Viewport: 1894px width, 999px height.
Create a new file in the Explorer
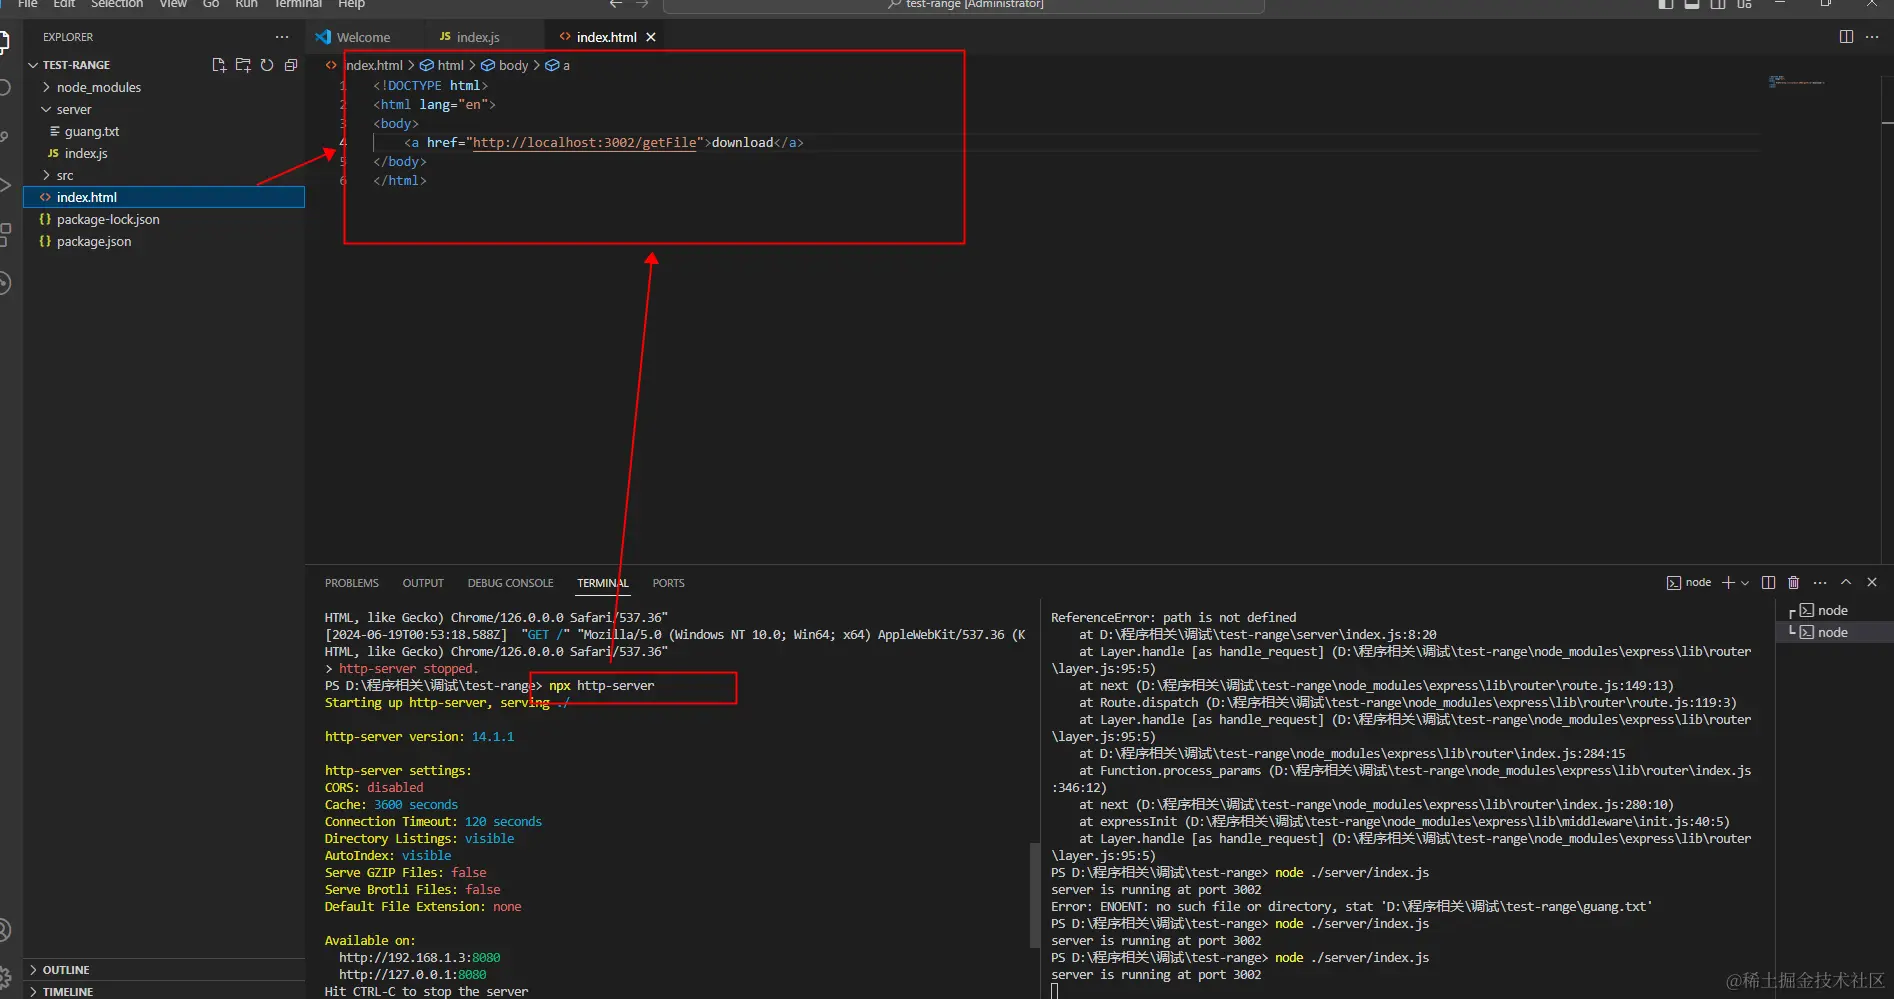pyautogui.click(x=219, y=65)
